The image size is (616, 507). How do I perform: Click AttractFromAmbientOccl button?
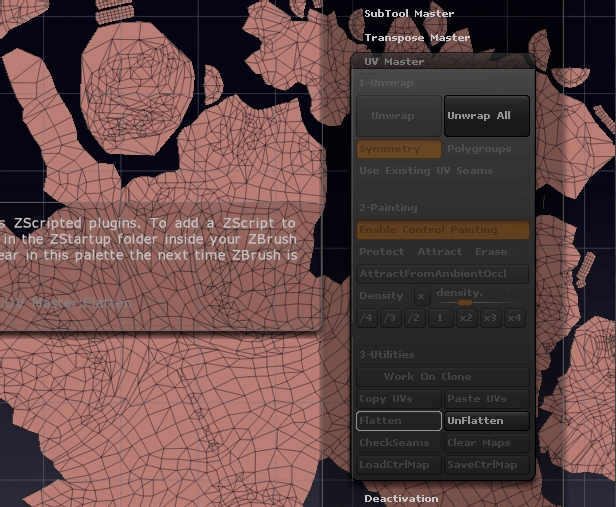click(443, 274)
